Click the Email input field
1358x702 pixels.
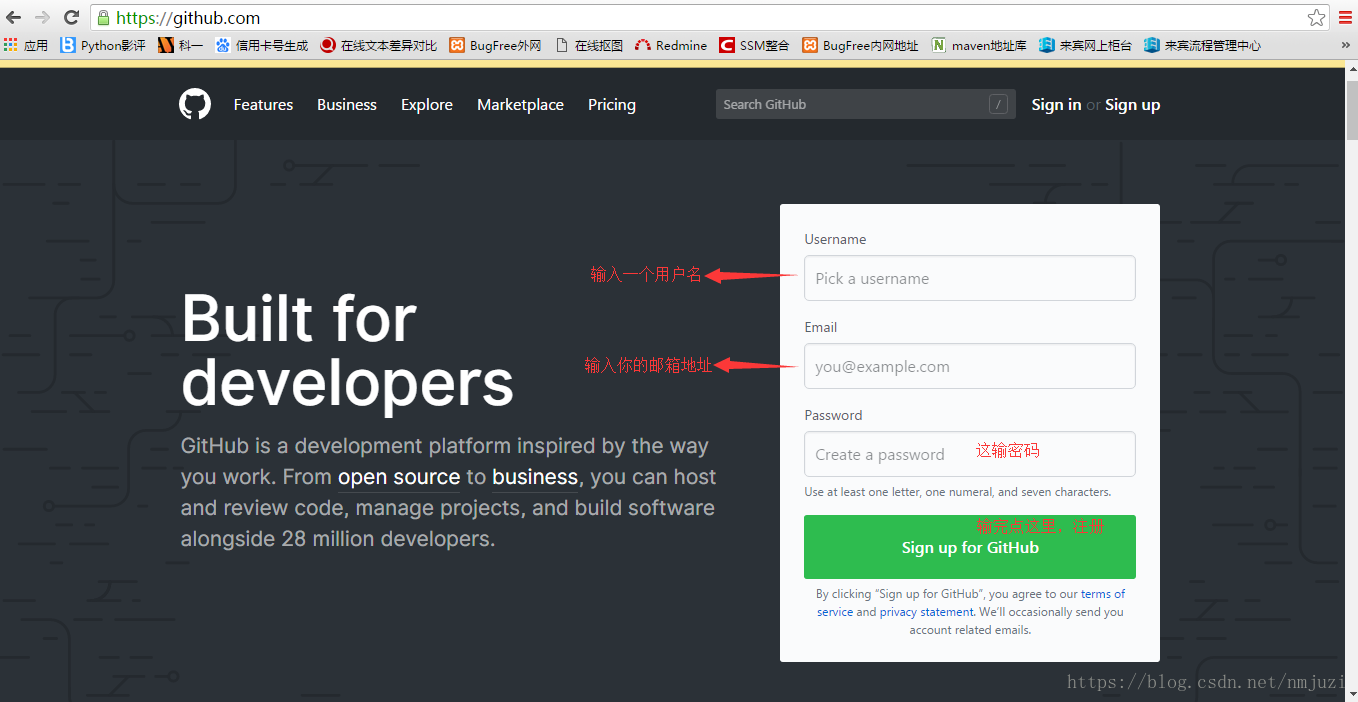tap(970, 366)
